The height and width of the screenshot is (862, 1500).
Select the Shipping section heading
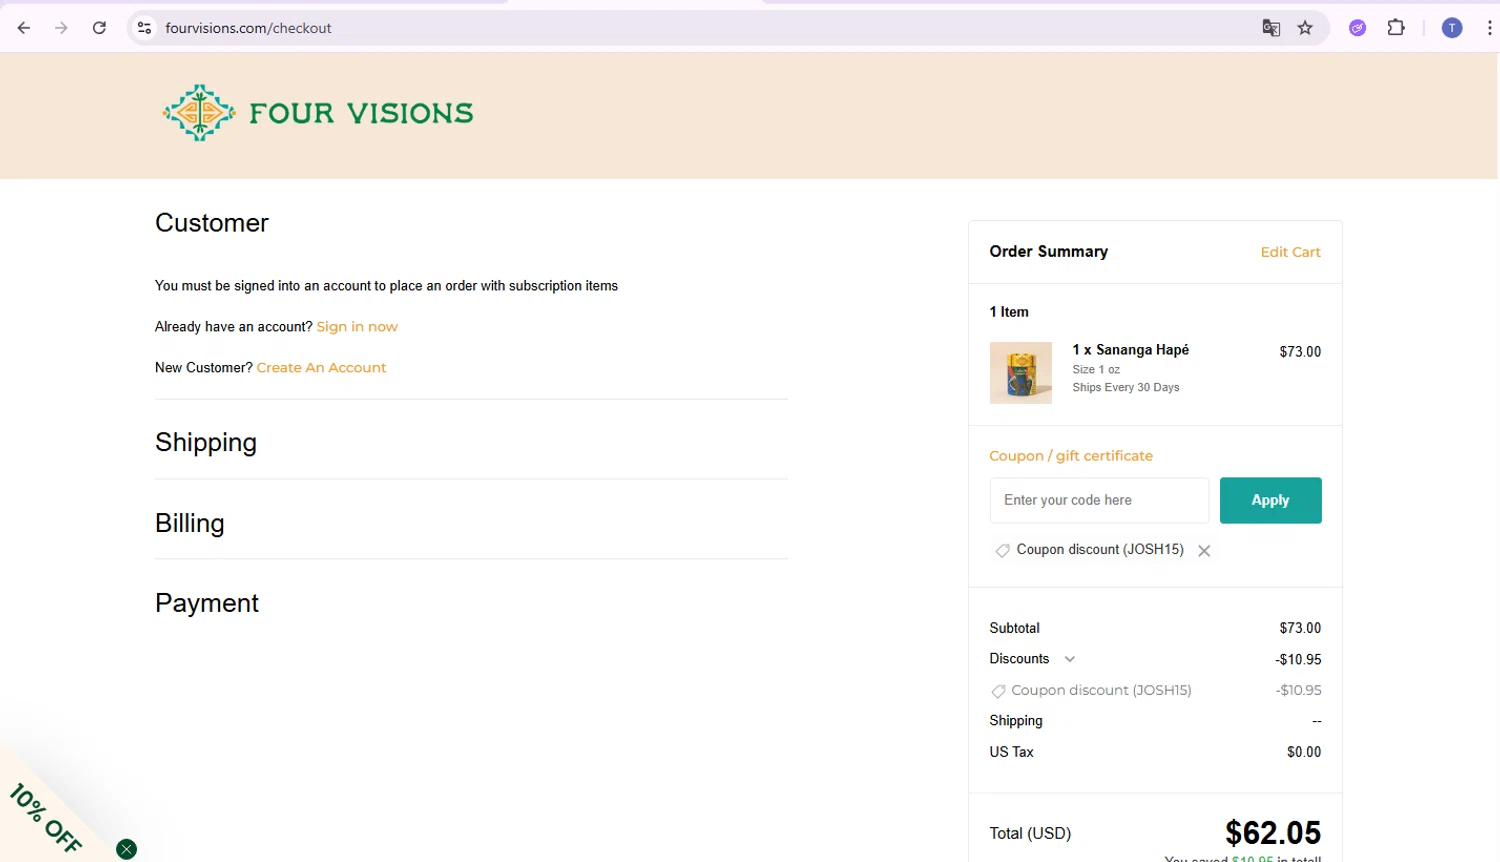(x=206, y=442)
